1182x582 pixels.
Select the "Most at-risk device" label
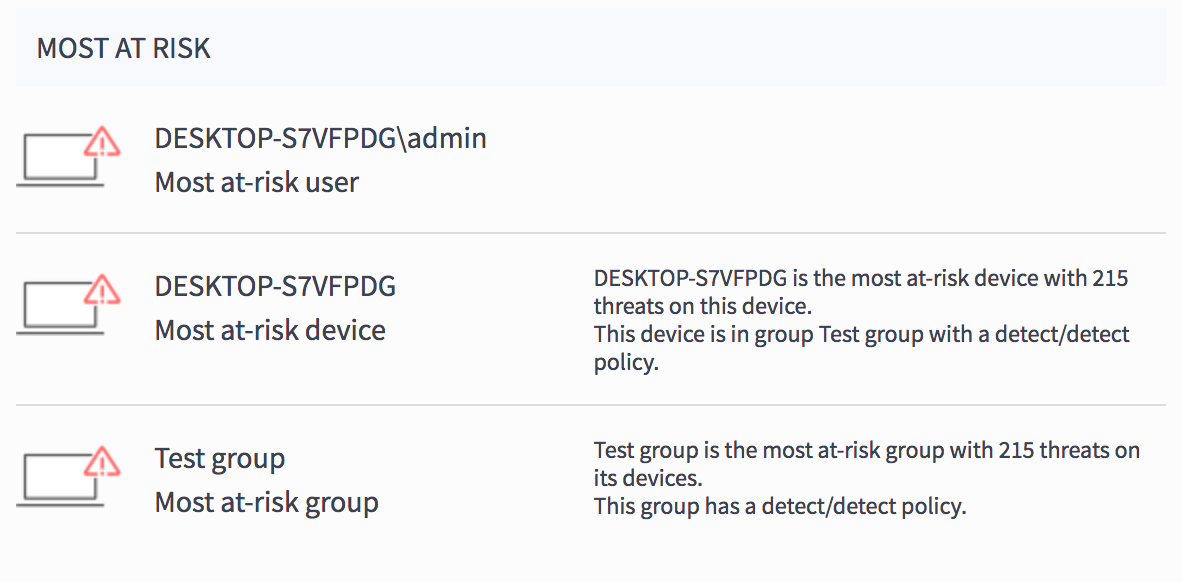(270, 330)
